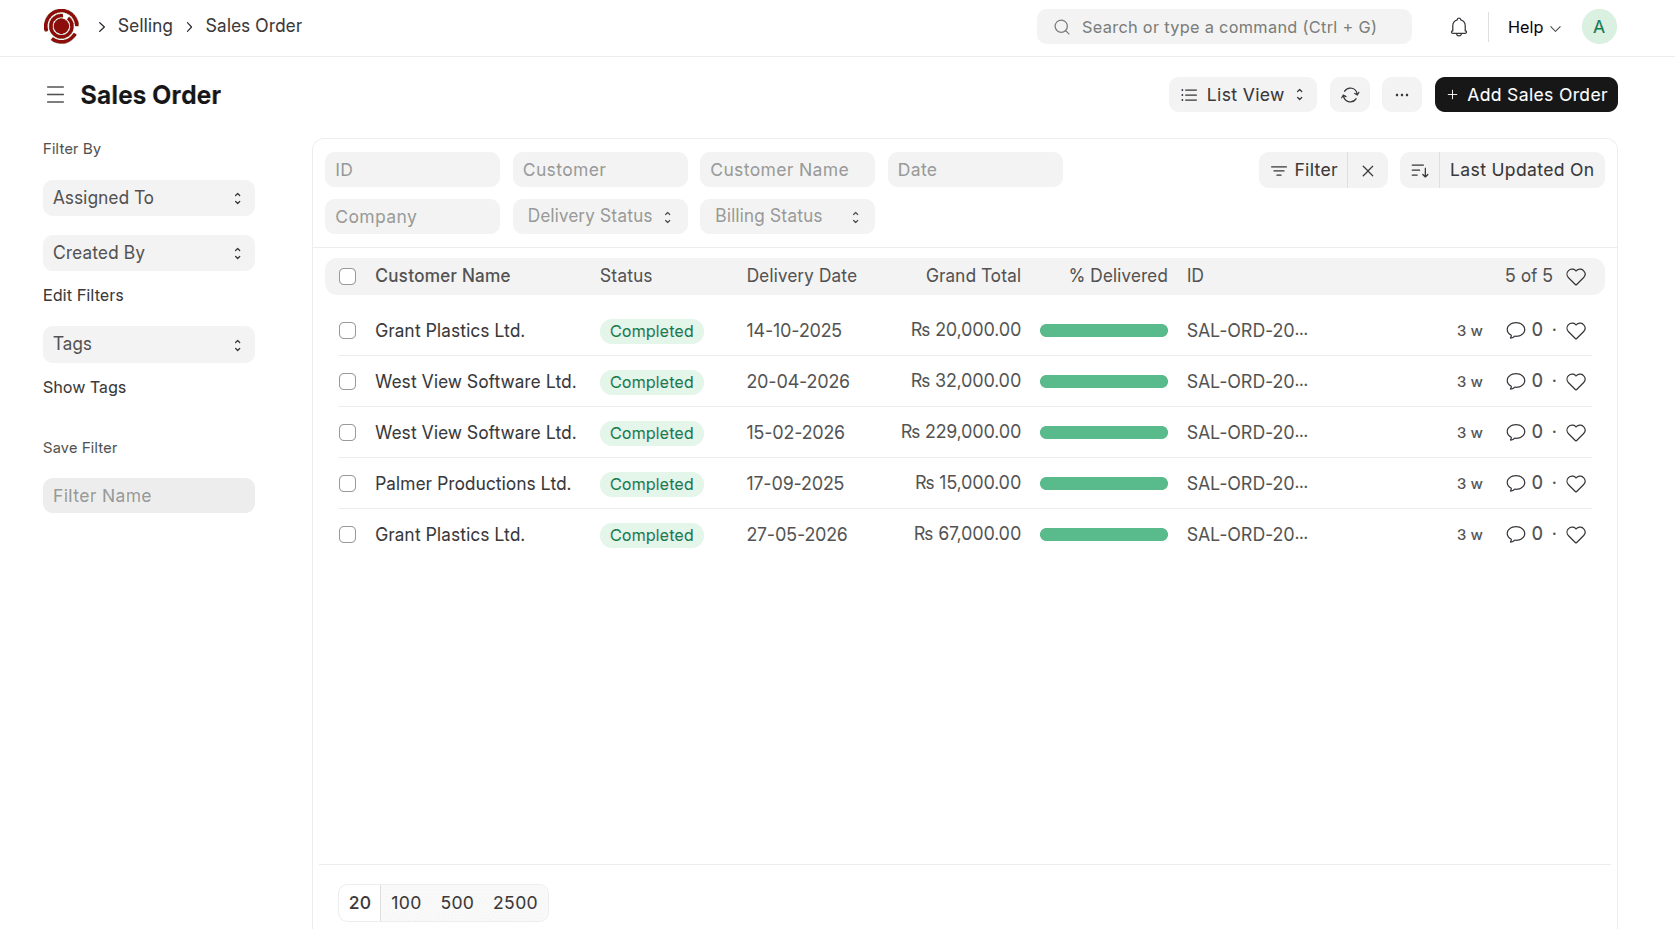Open the Assigned To dropdown

pyautogui.click(x=148, y=197)
